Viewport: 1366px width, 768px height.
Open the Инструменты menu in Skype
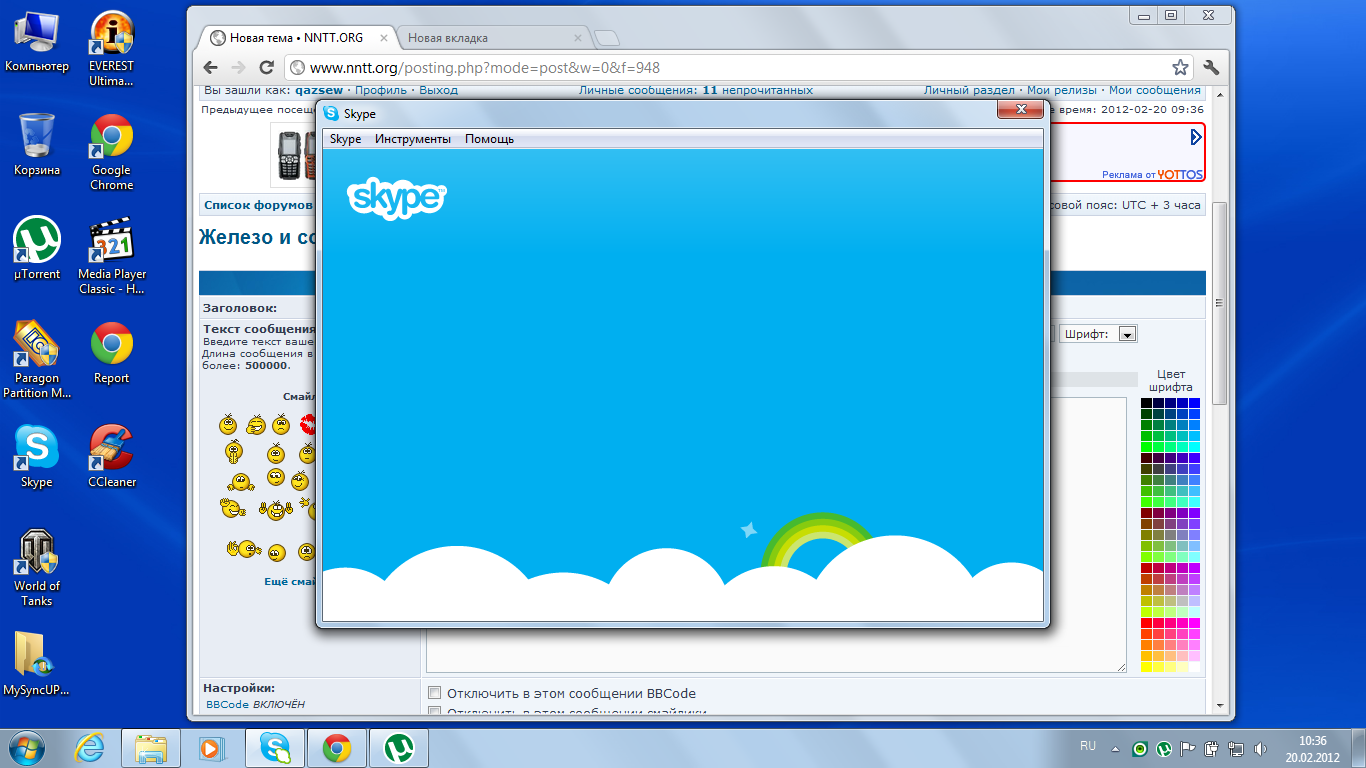(413, 139)
